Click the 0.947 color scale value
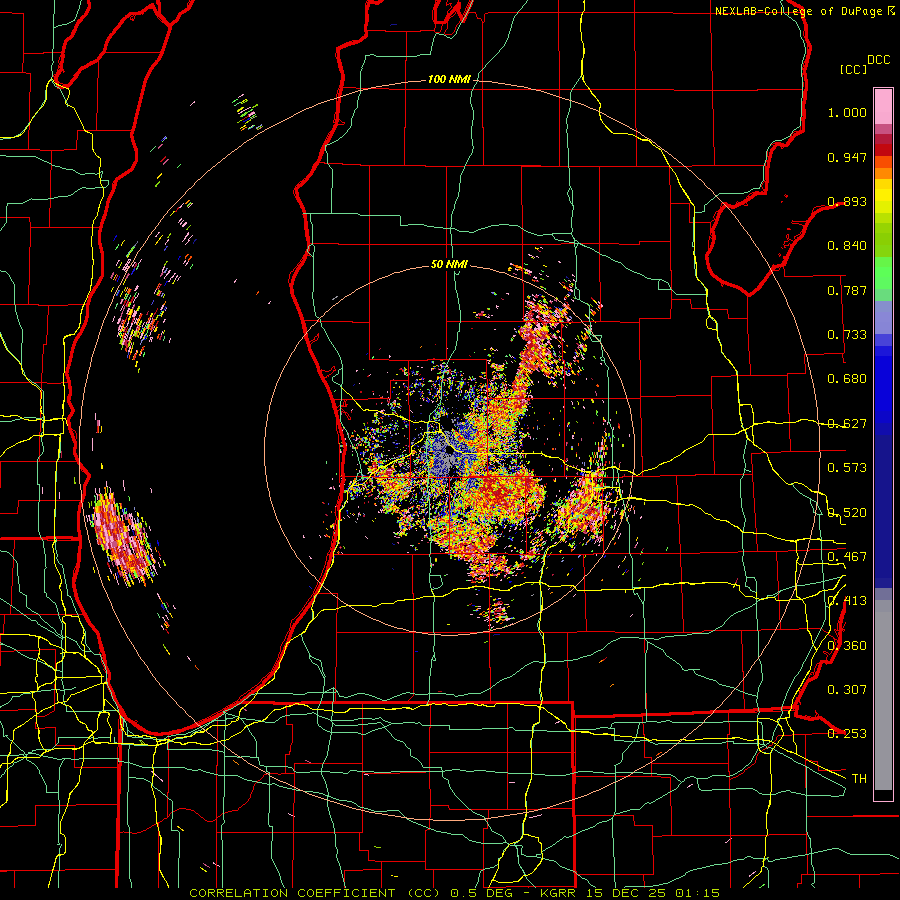 pos(847,157)
